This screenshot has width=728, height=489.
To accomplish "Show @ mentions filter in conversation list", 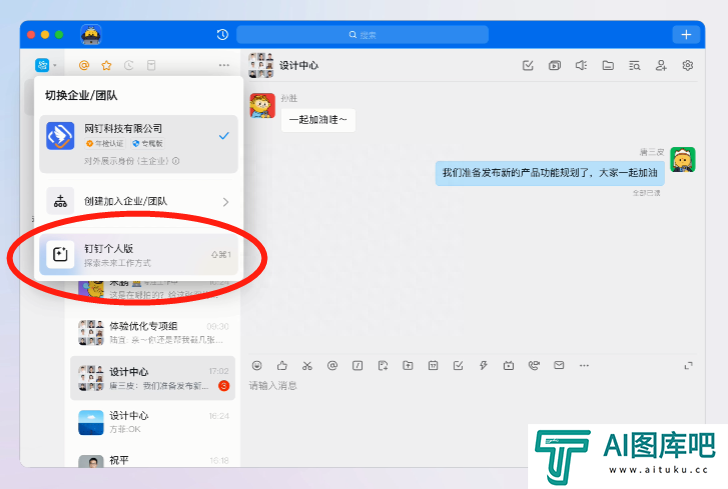I will pyautogui.click(x=84, y=65).
